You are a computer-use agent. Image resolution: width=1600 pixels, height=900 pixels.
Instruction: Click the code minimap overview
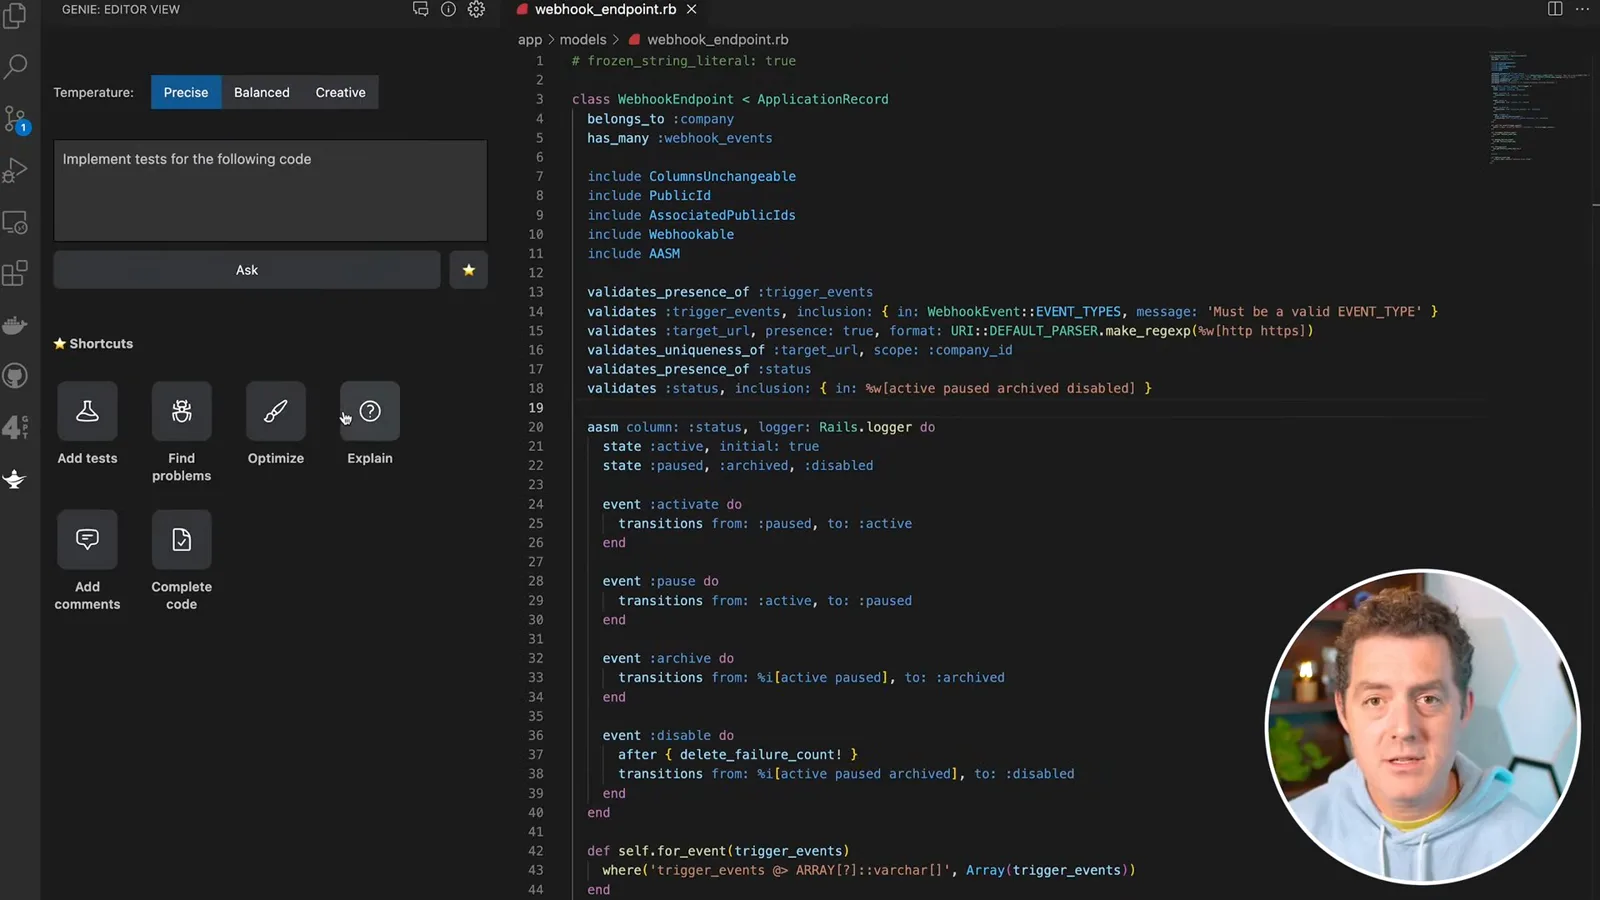click(x=1538, y=105)
